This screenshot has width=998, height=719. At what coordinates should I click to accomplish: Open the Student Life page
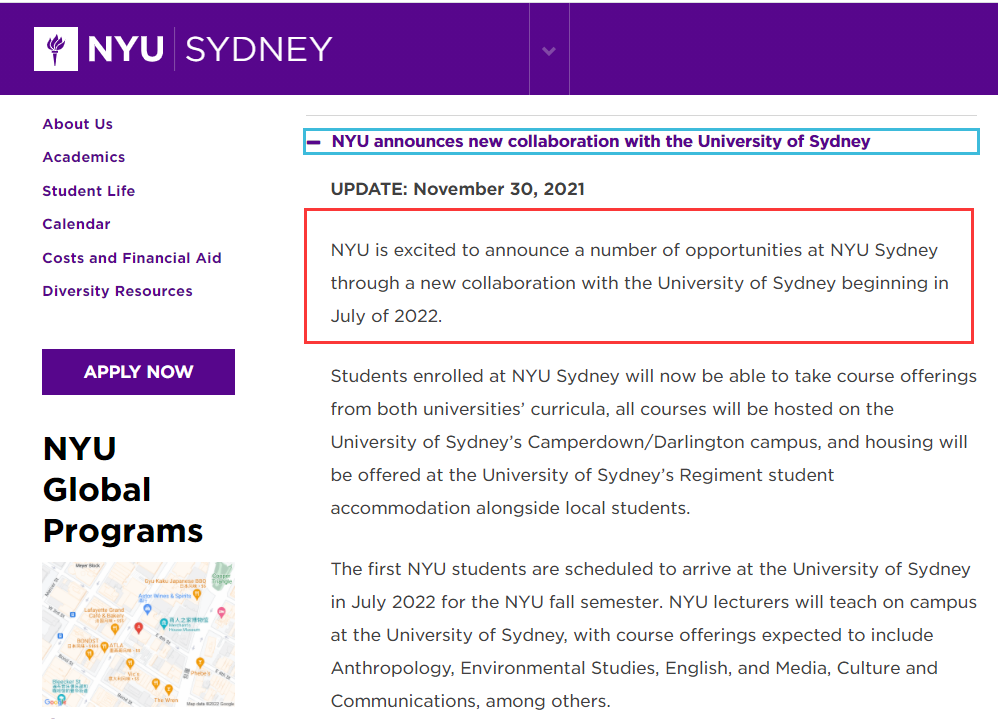coord(89,191)
